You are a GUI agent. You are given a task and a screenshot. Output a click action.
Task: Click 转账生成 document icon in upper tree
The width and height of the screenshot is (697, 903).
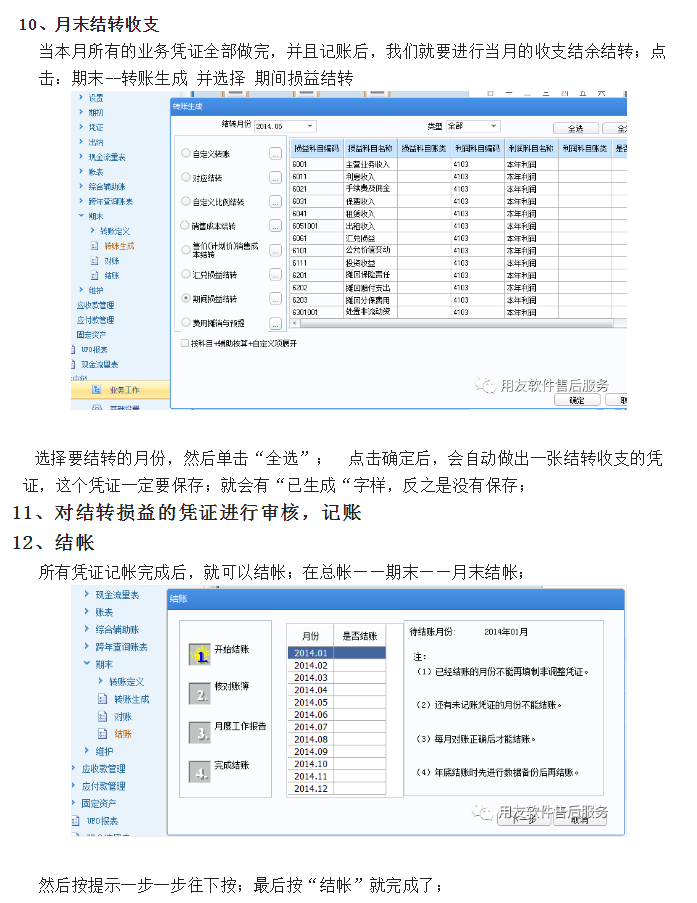(94, 246)
